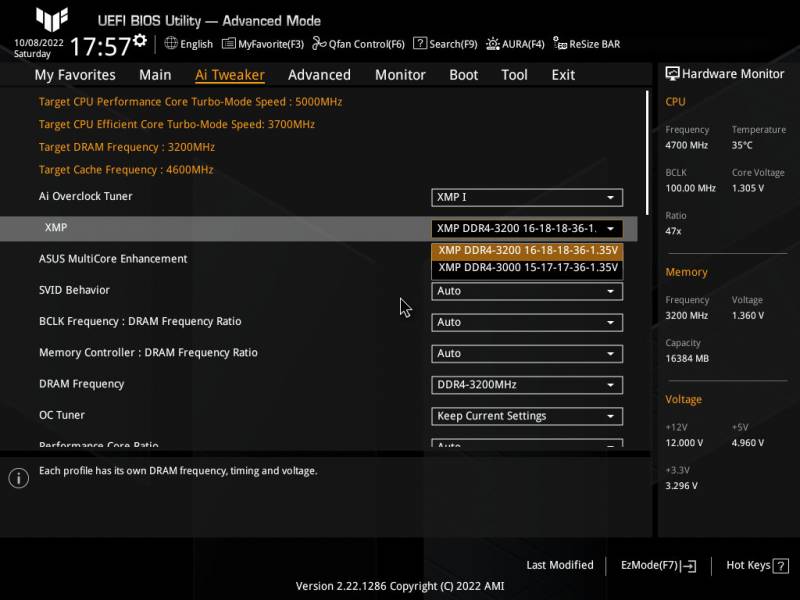This screenshot has height=600, width=800.
Task: Click the ReSize BAR icon
Action: pyautogui.click(x=560, y=43)
